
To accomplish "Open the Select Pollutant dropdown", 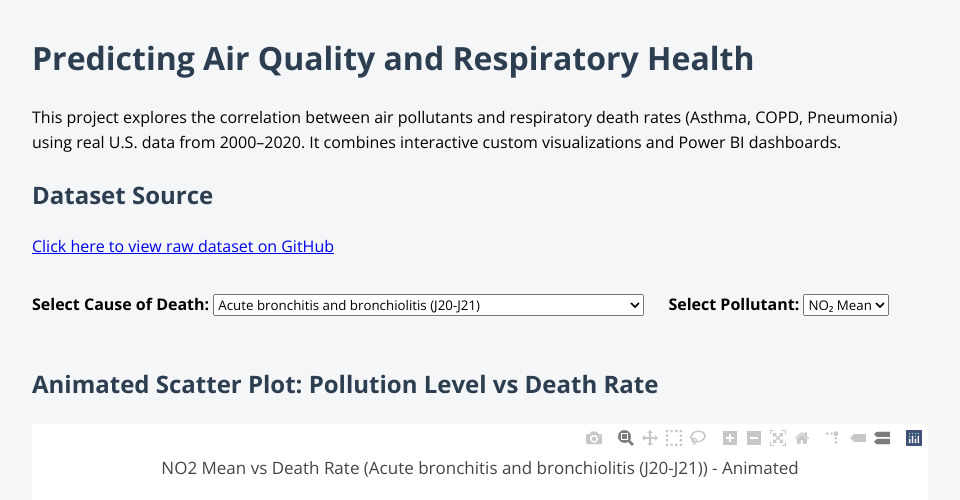I will pyautogui.click(x=846, y=305).
